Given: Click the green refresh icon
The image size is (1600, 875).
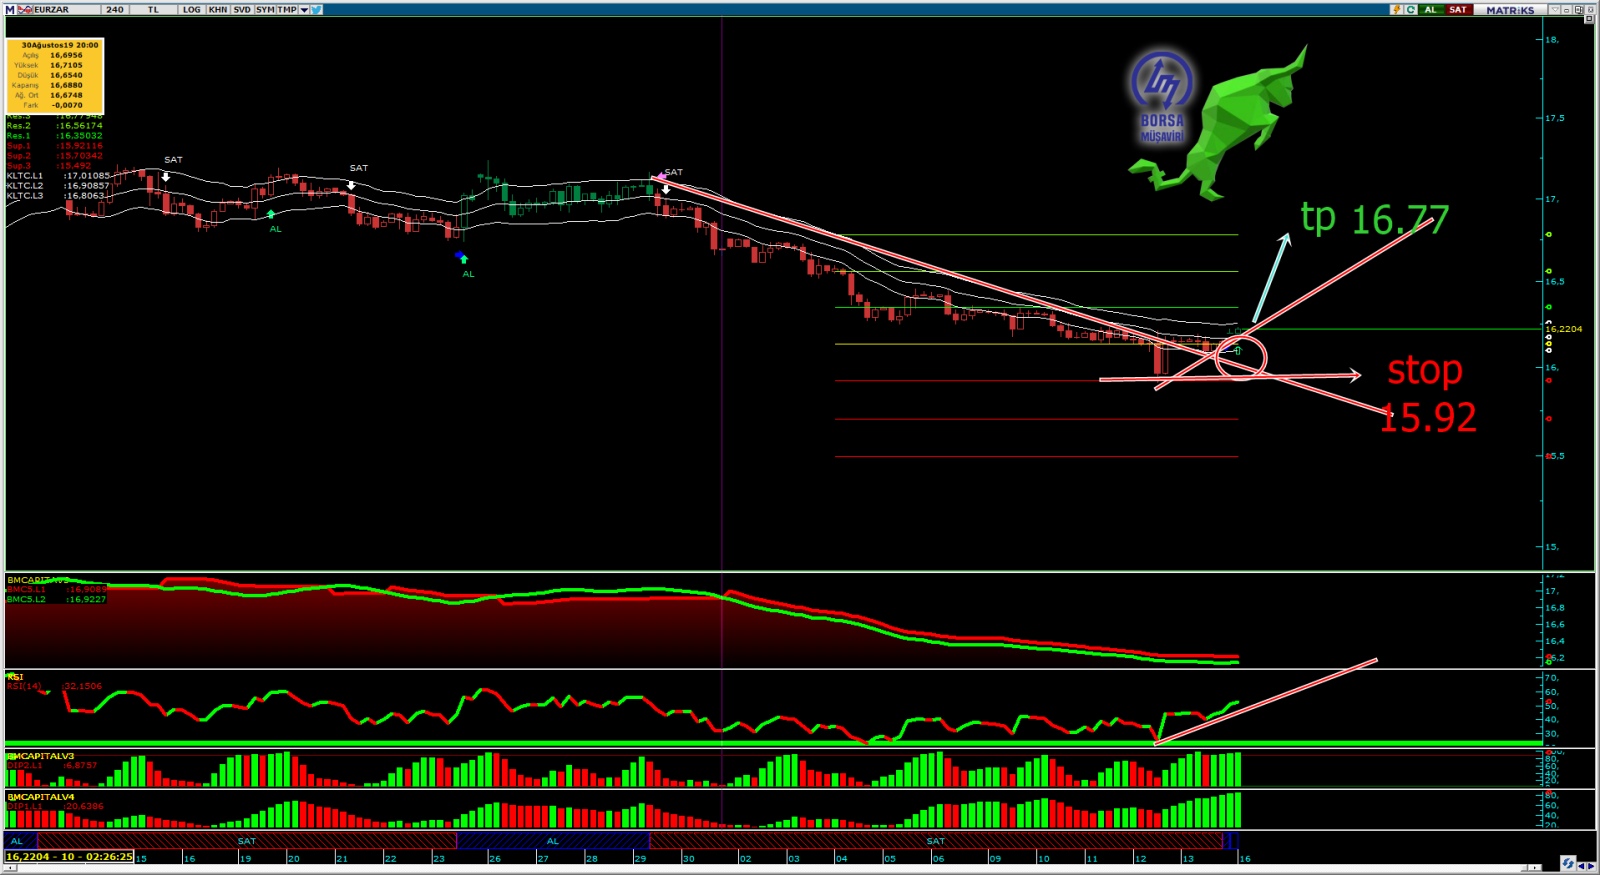Looking at the screenshot, I should point(1411,9).
